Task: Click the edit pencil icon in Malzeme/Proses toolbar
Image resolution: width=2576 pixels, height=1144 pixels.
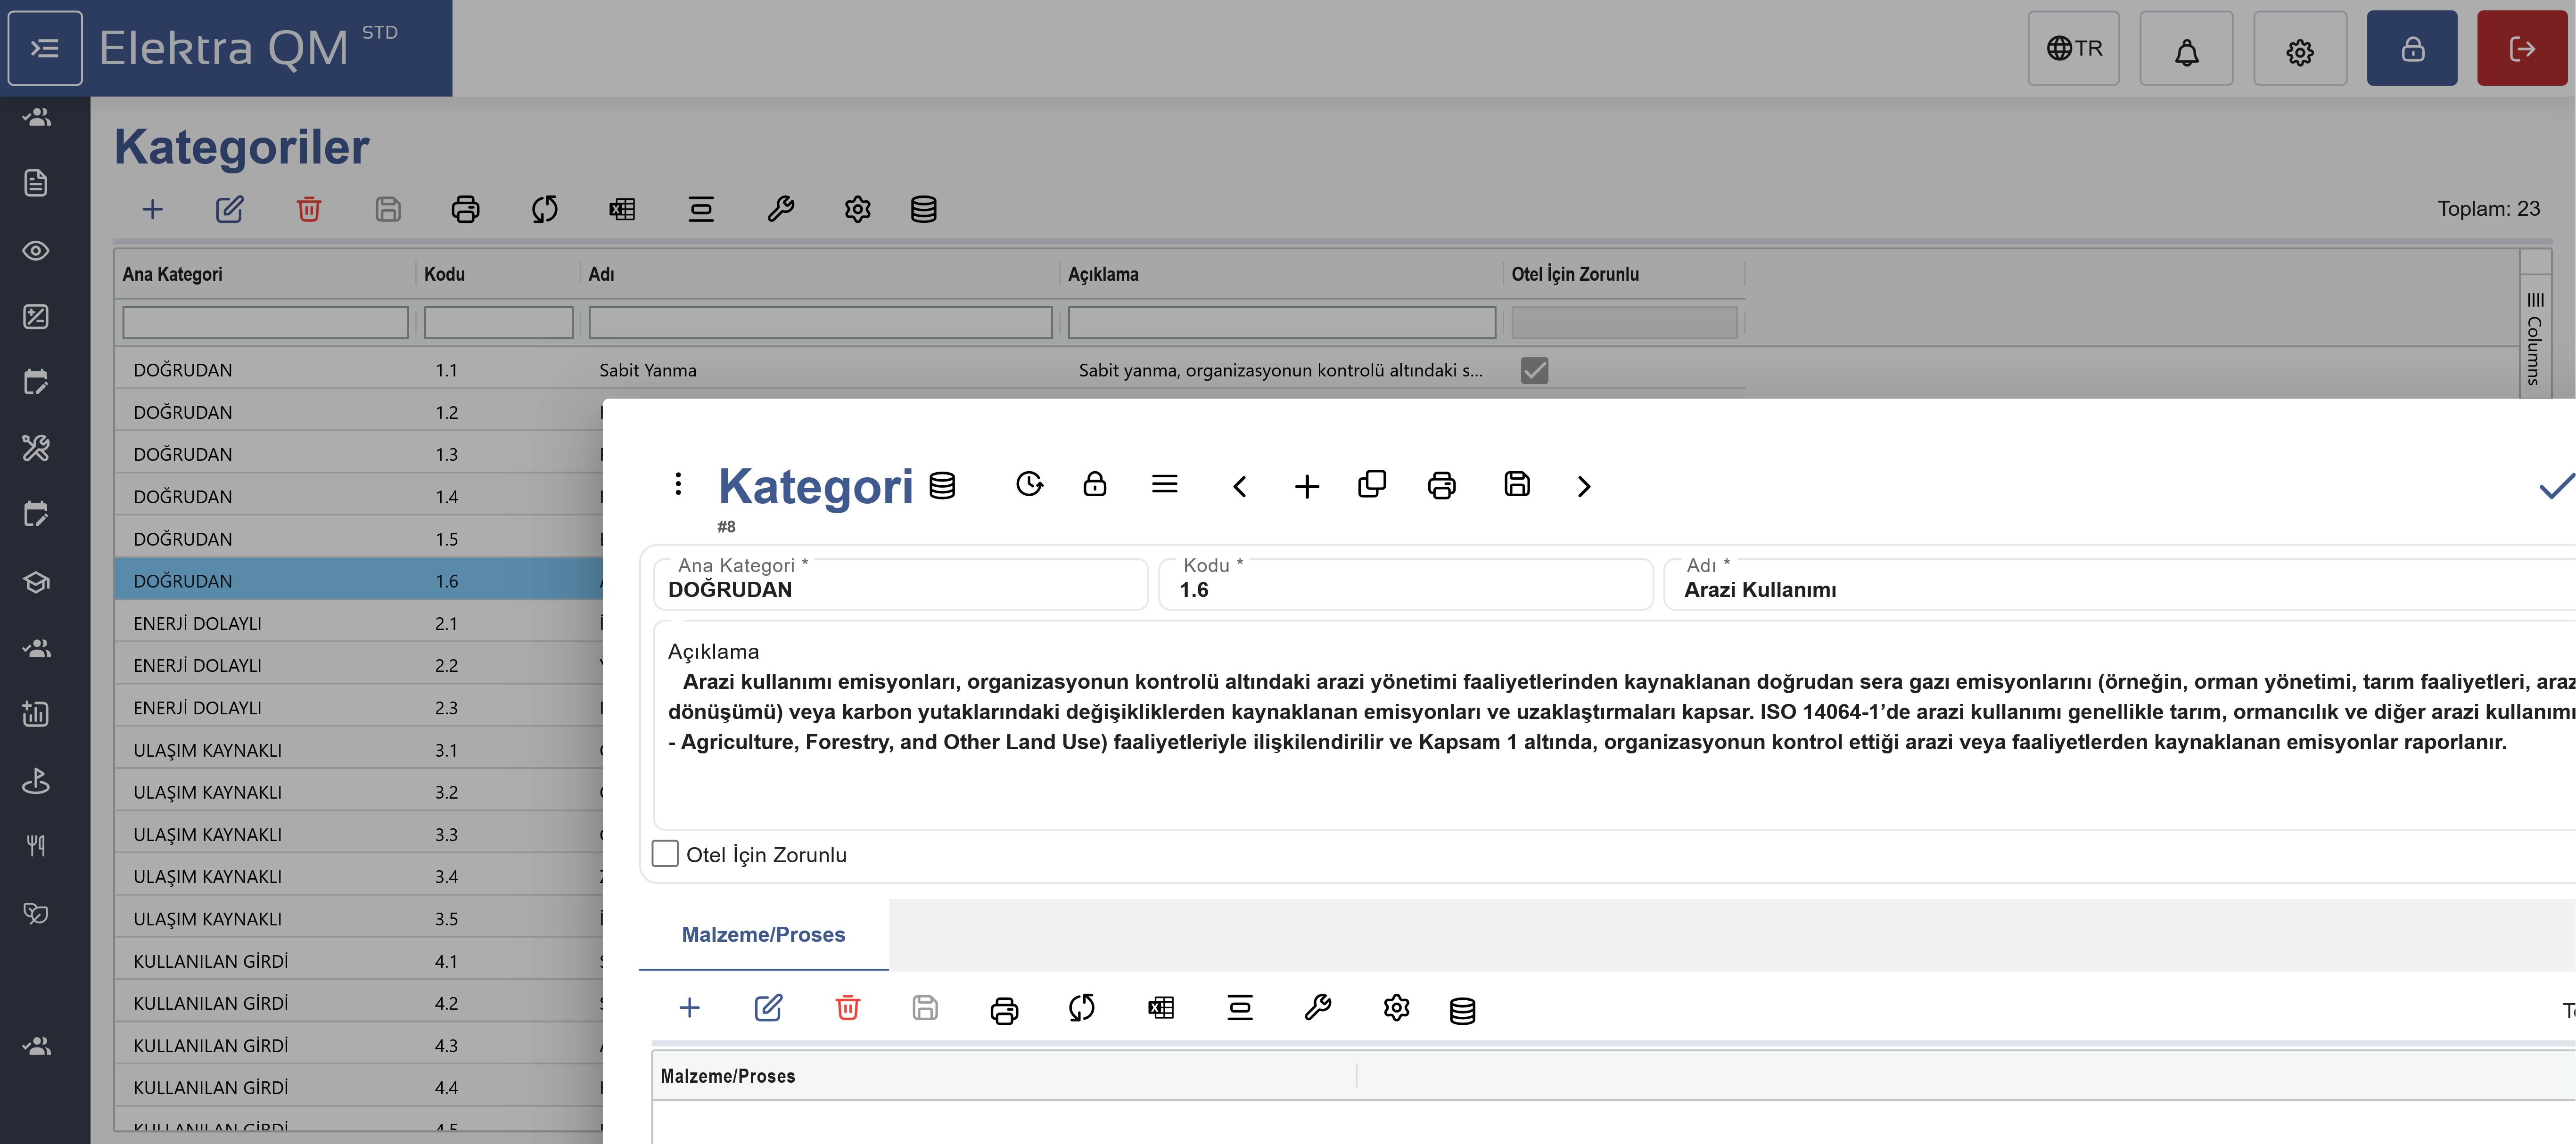Action: coord(768,1008)
